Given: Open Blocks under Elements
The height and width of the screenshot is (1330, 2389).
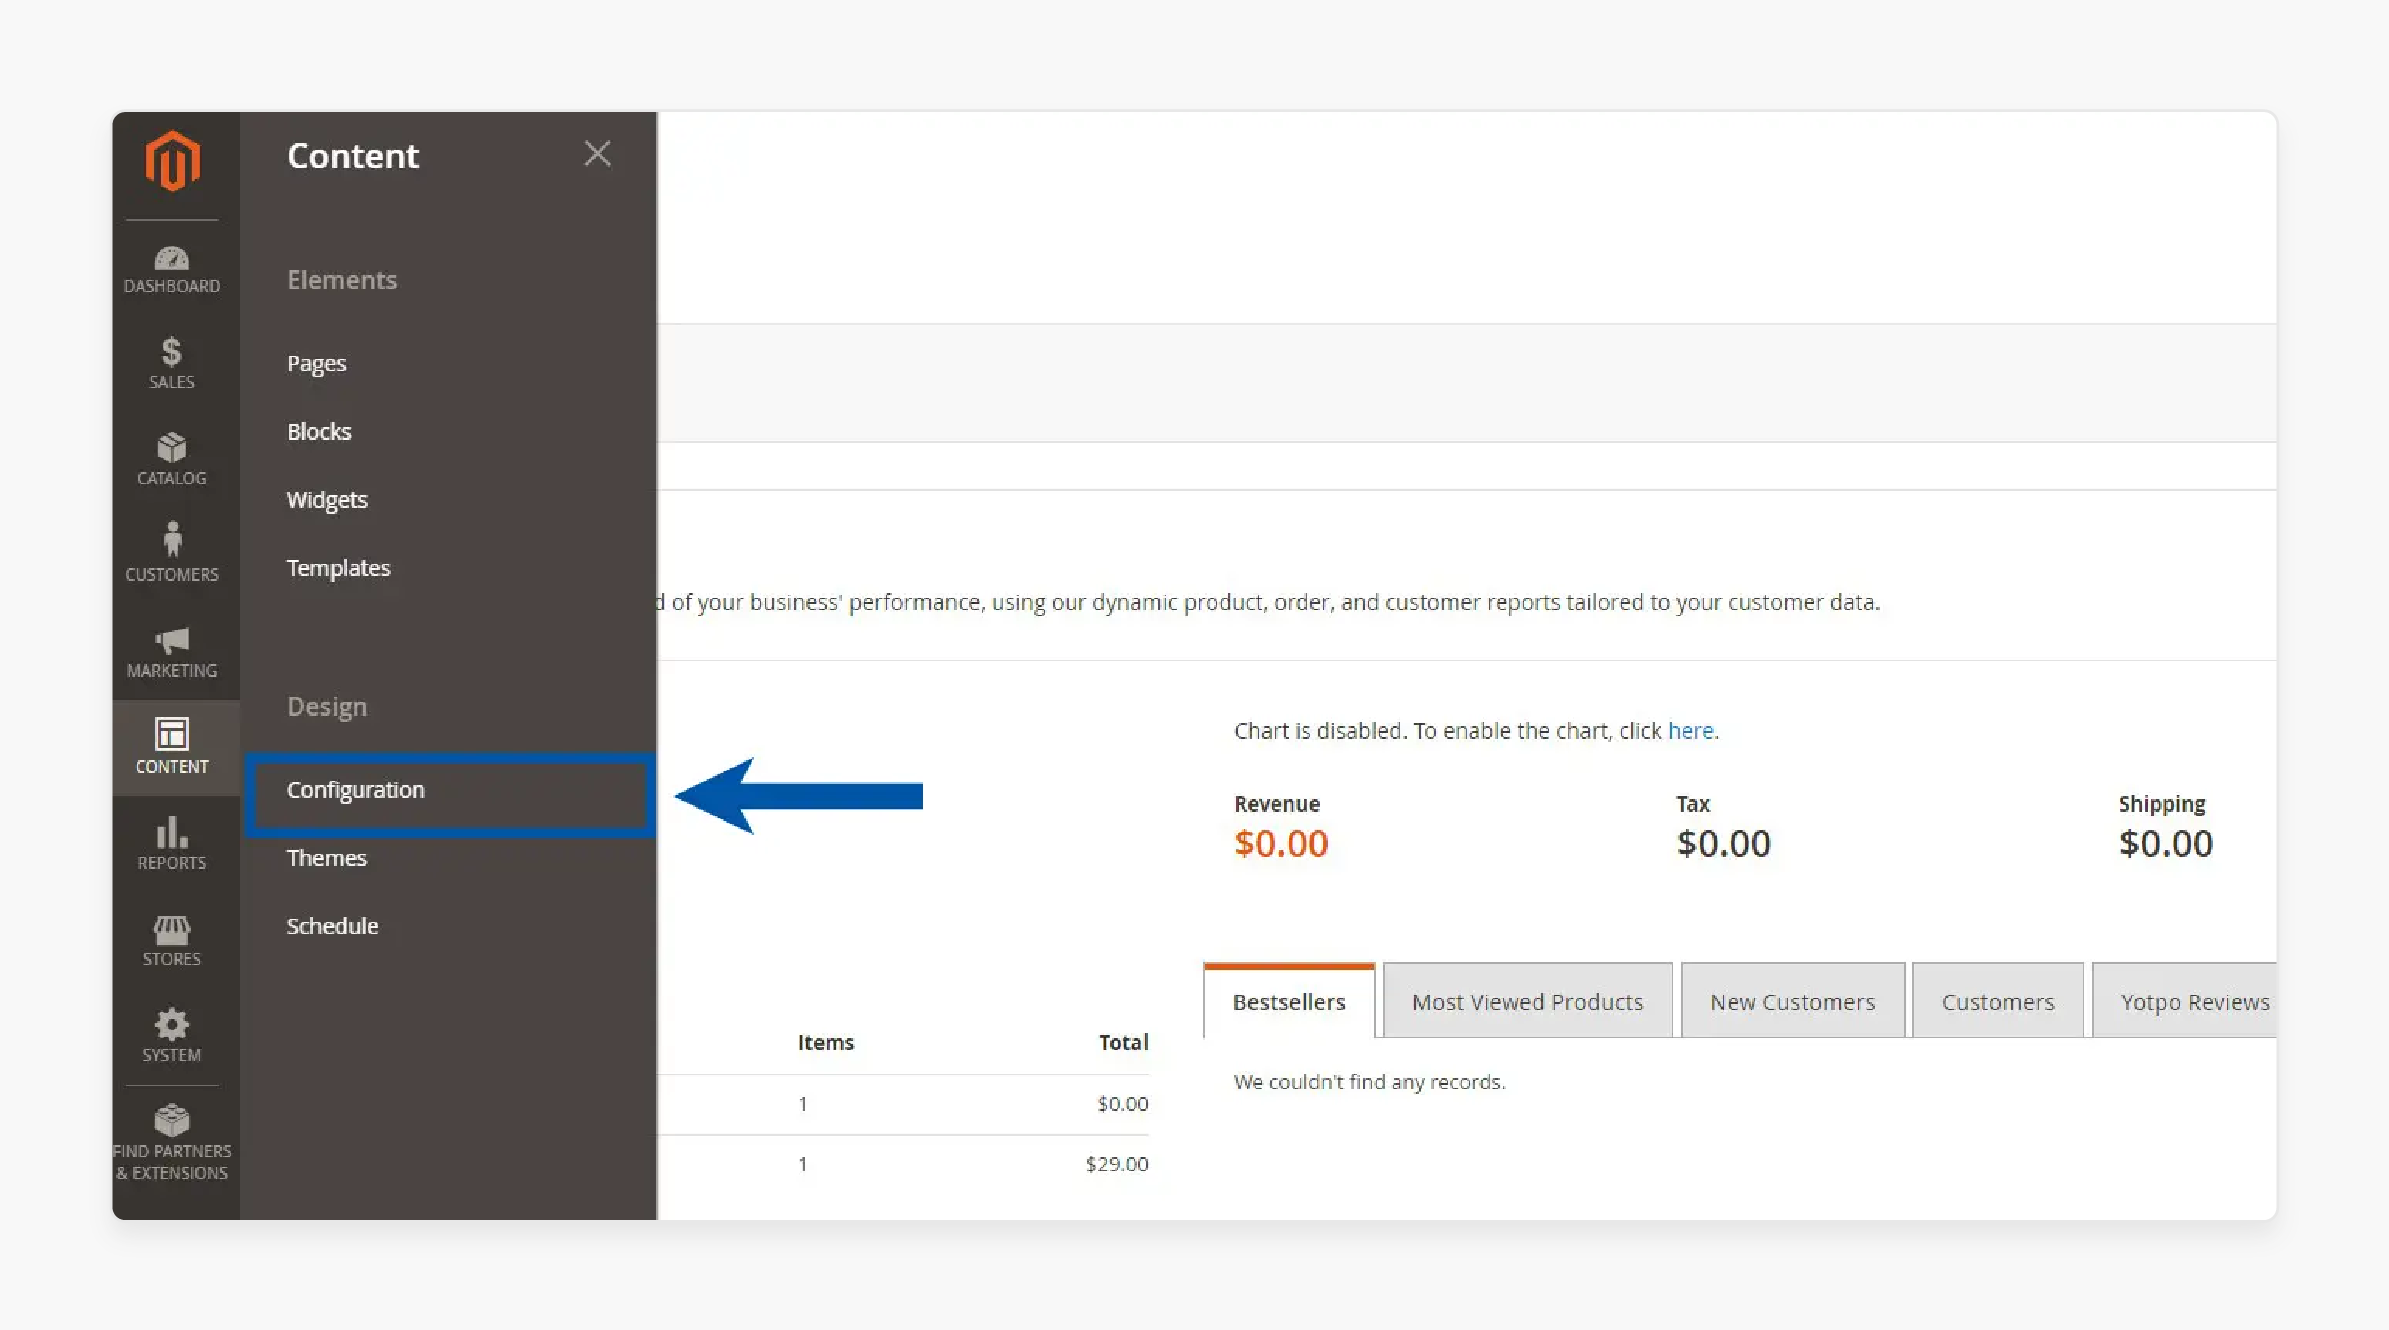Looking at the screenshot, I should pos(319,431).
